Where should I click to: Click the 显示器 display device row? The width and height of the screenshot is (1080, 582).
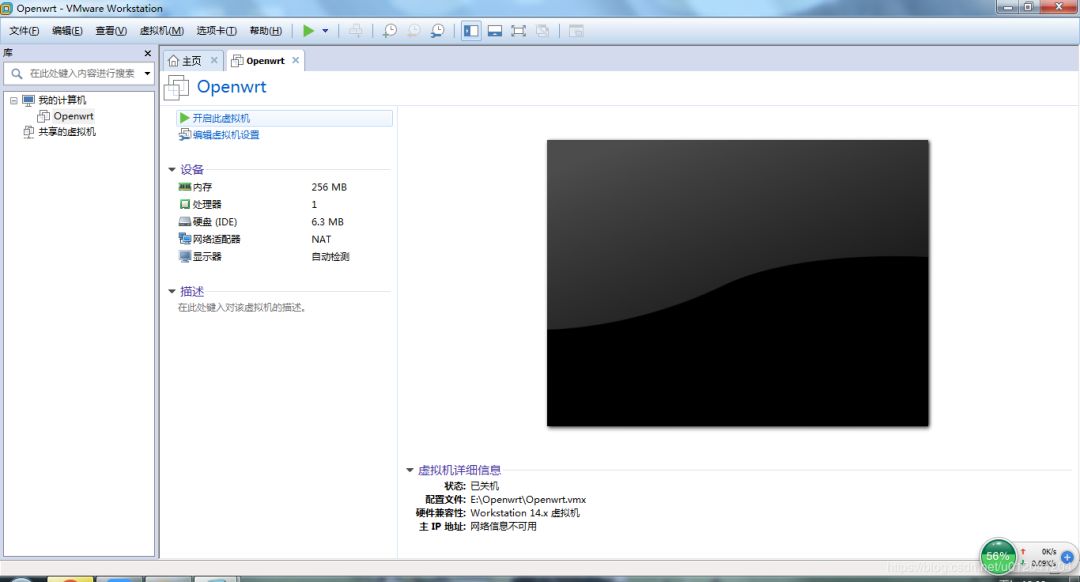pyautogui.click(x=284, y=256)
